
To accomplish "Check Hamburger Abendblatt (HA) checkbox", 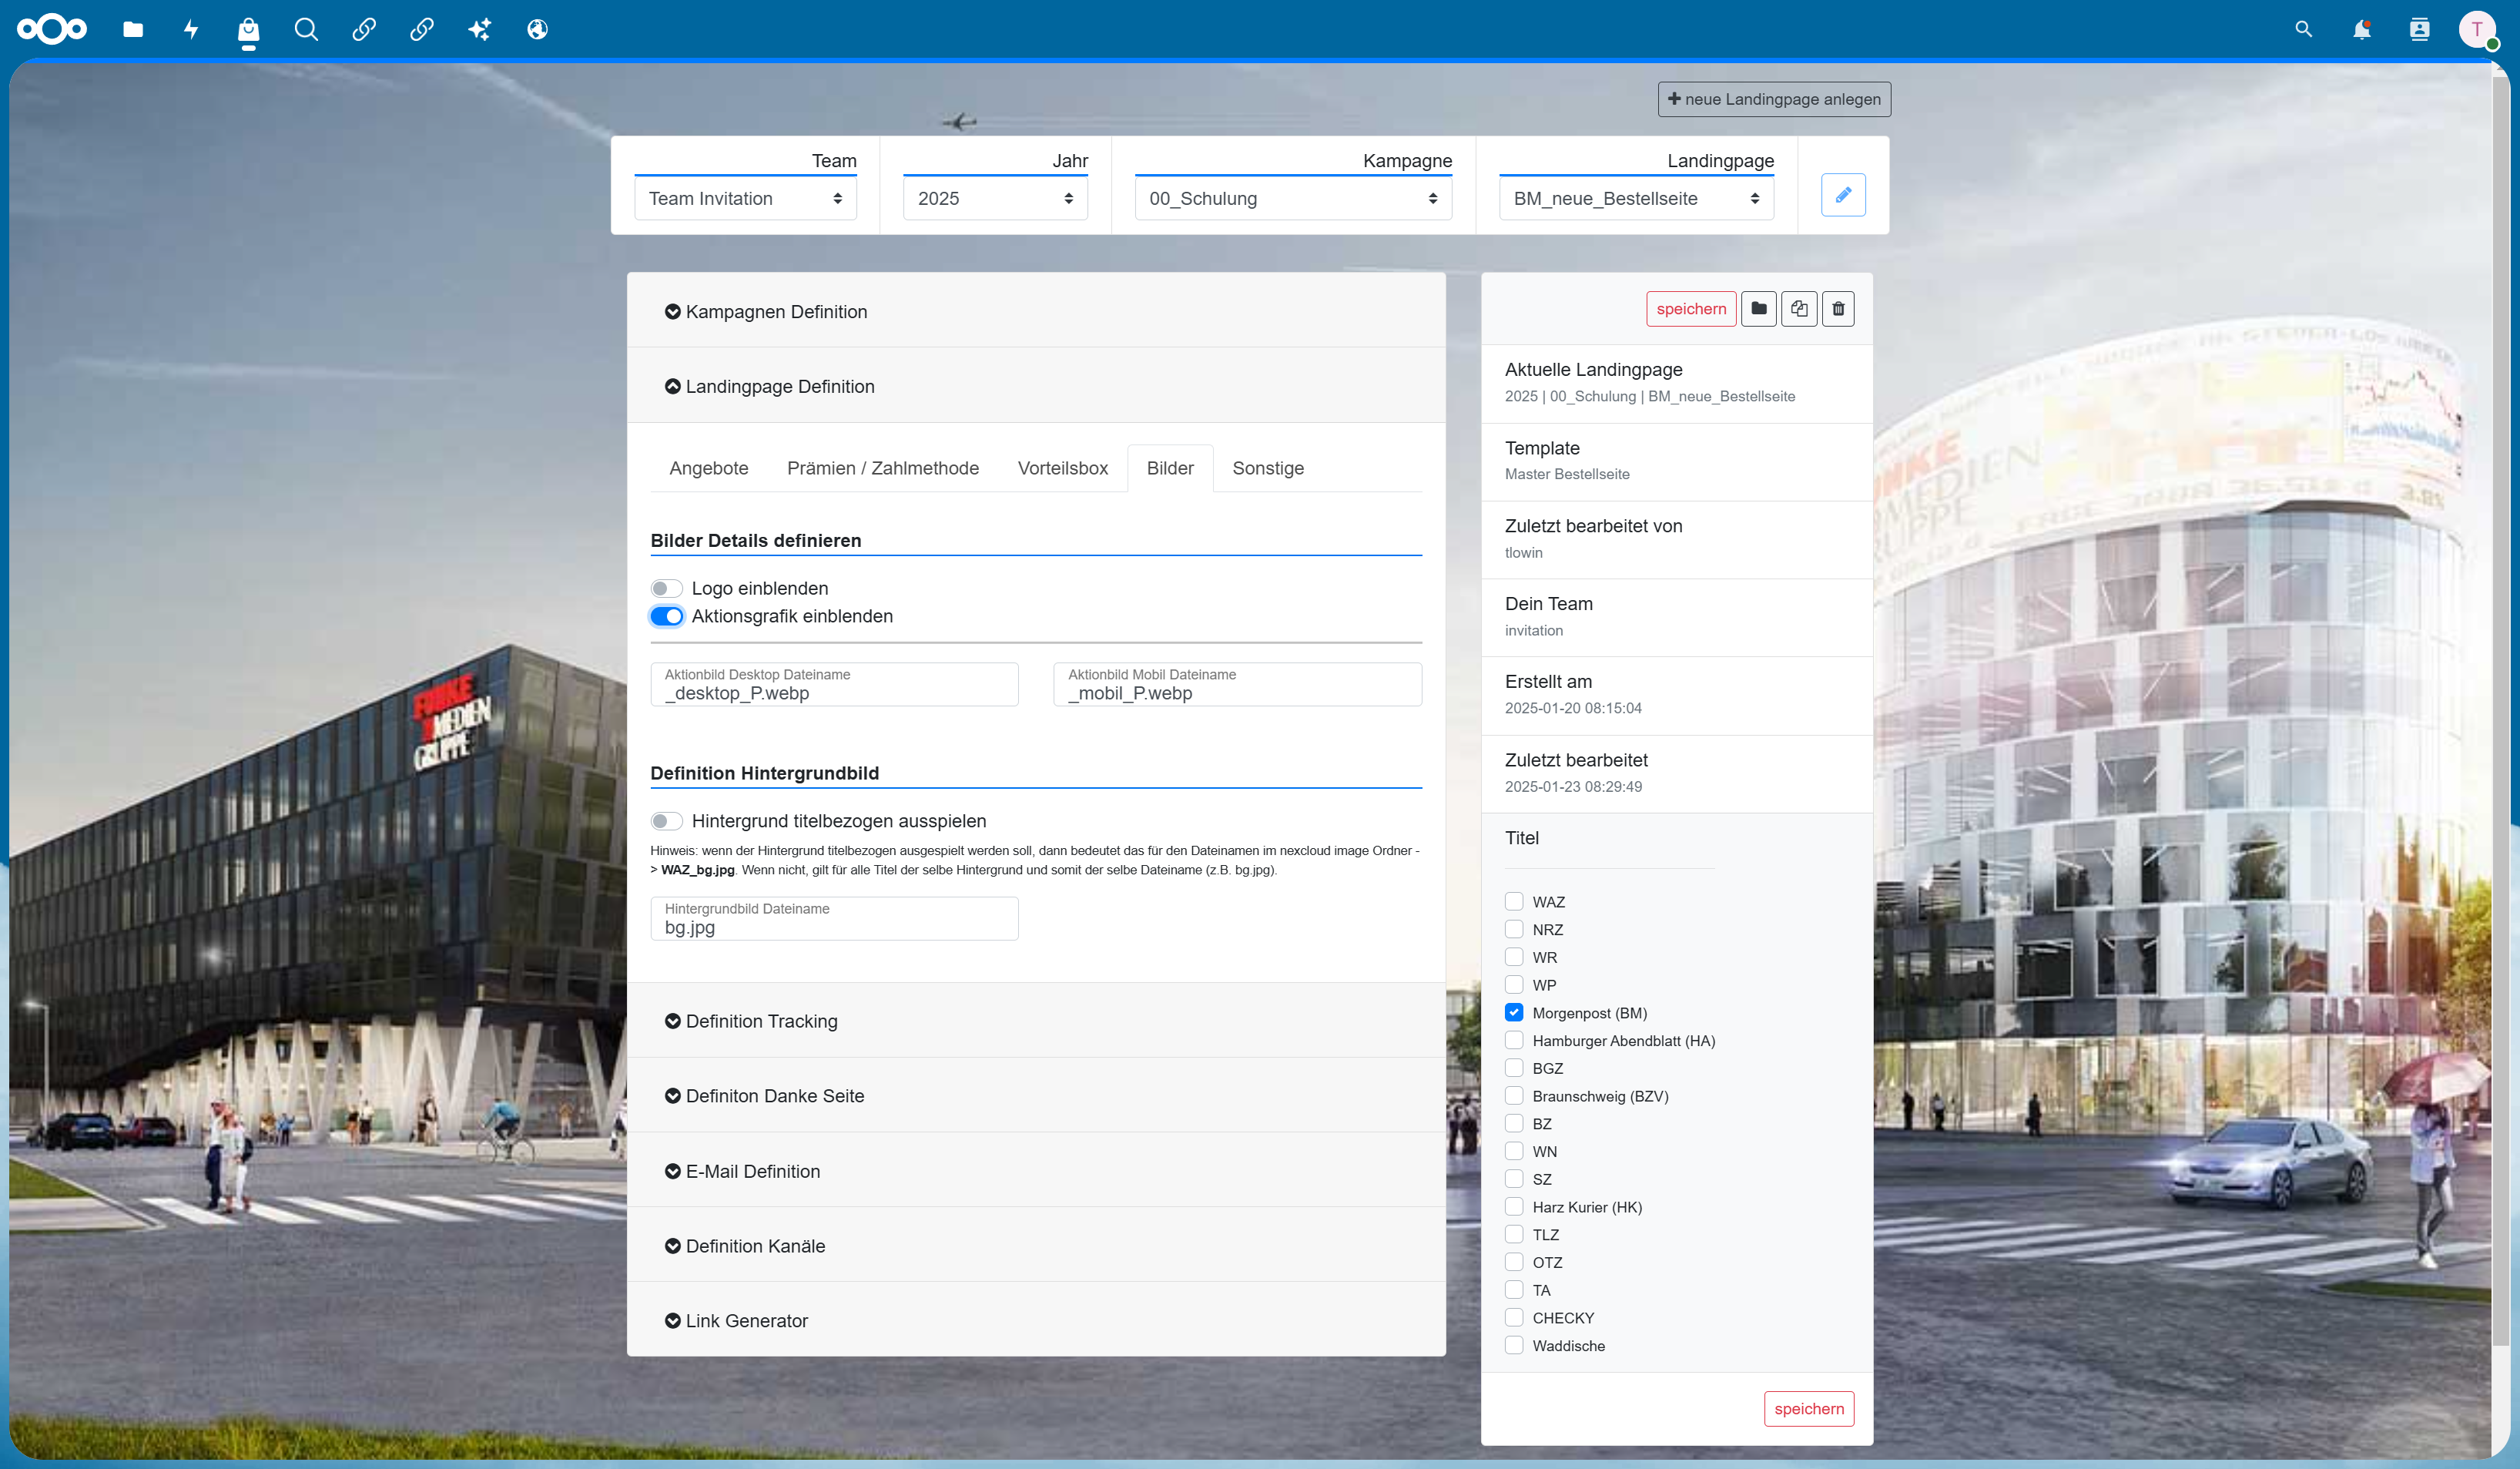I will [1514, 1040].
